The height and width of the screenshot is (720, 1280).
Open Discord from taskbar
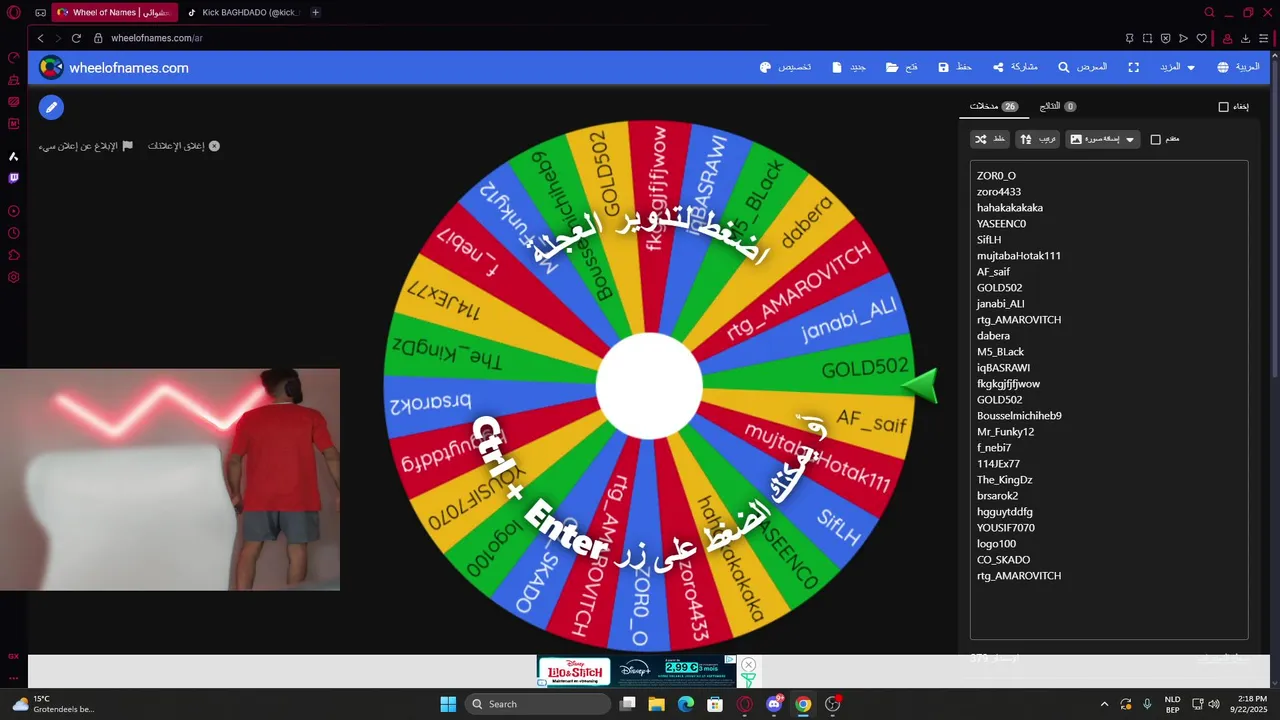(774, 704)
